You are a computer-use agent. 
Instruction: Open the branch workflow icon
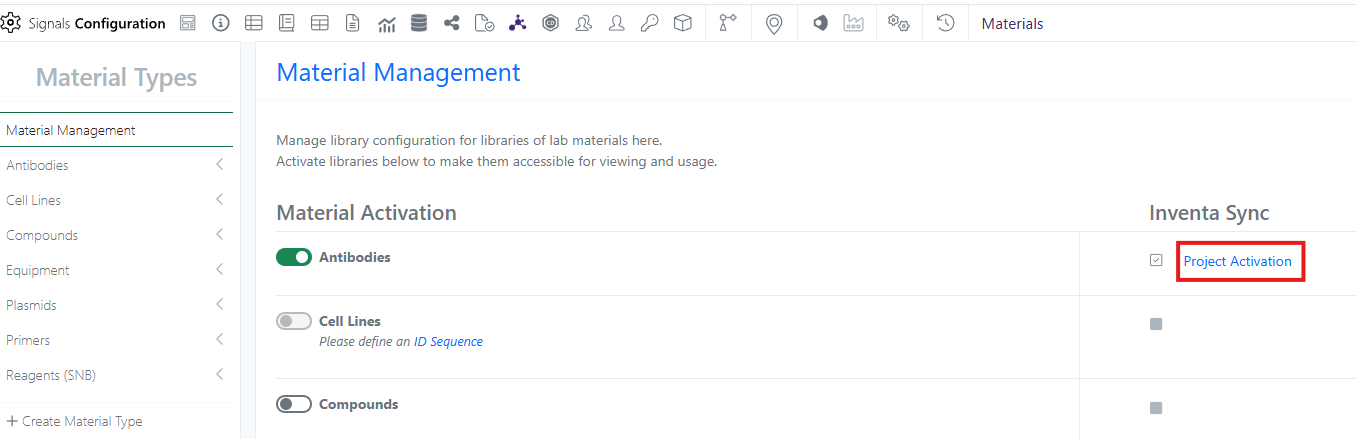pos(728,23)
